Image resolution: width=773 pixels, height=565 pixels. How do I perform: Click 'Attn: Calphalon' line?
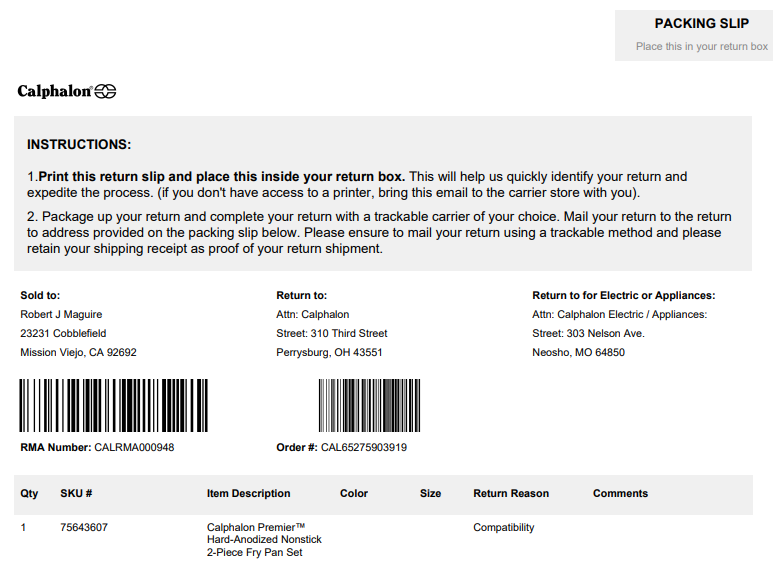pos(313,314)
